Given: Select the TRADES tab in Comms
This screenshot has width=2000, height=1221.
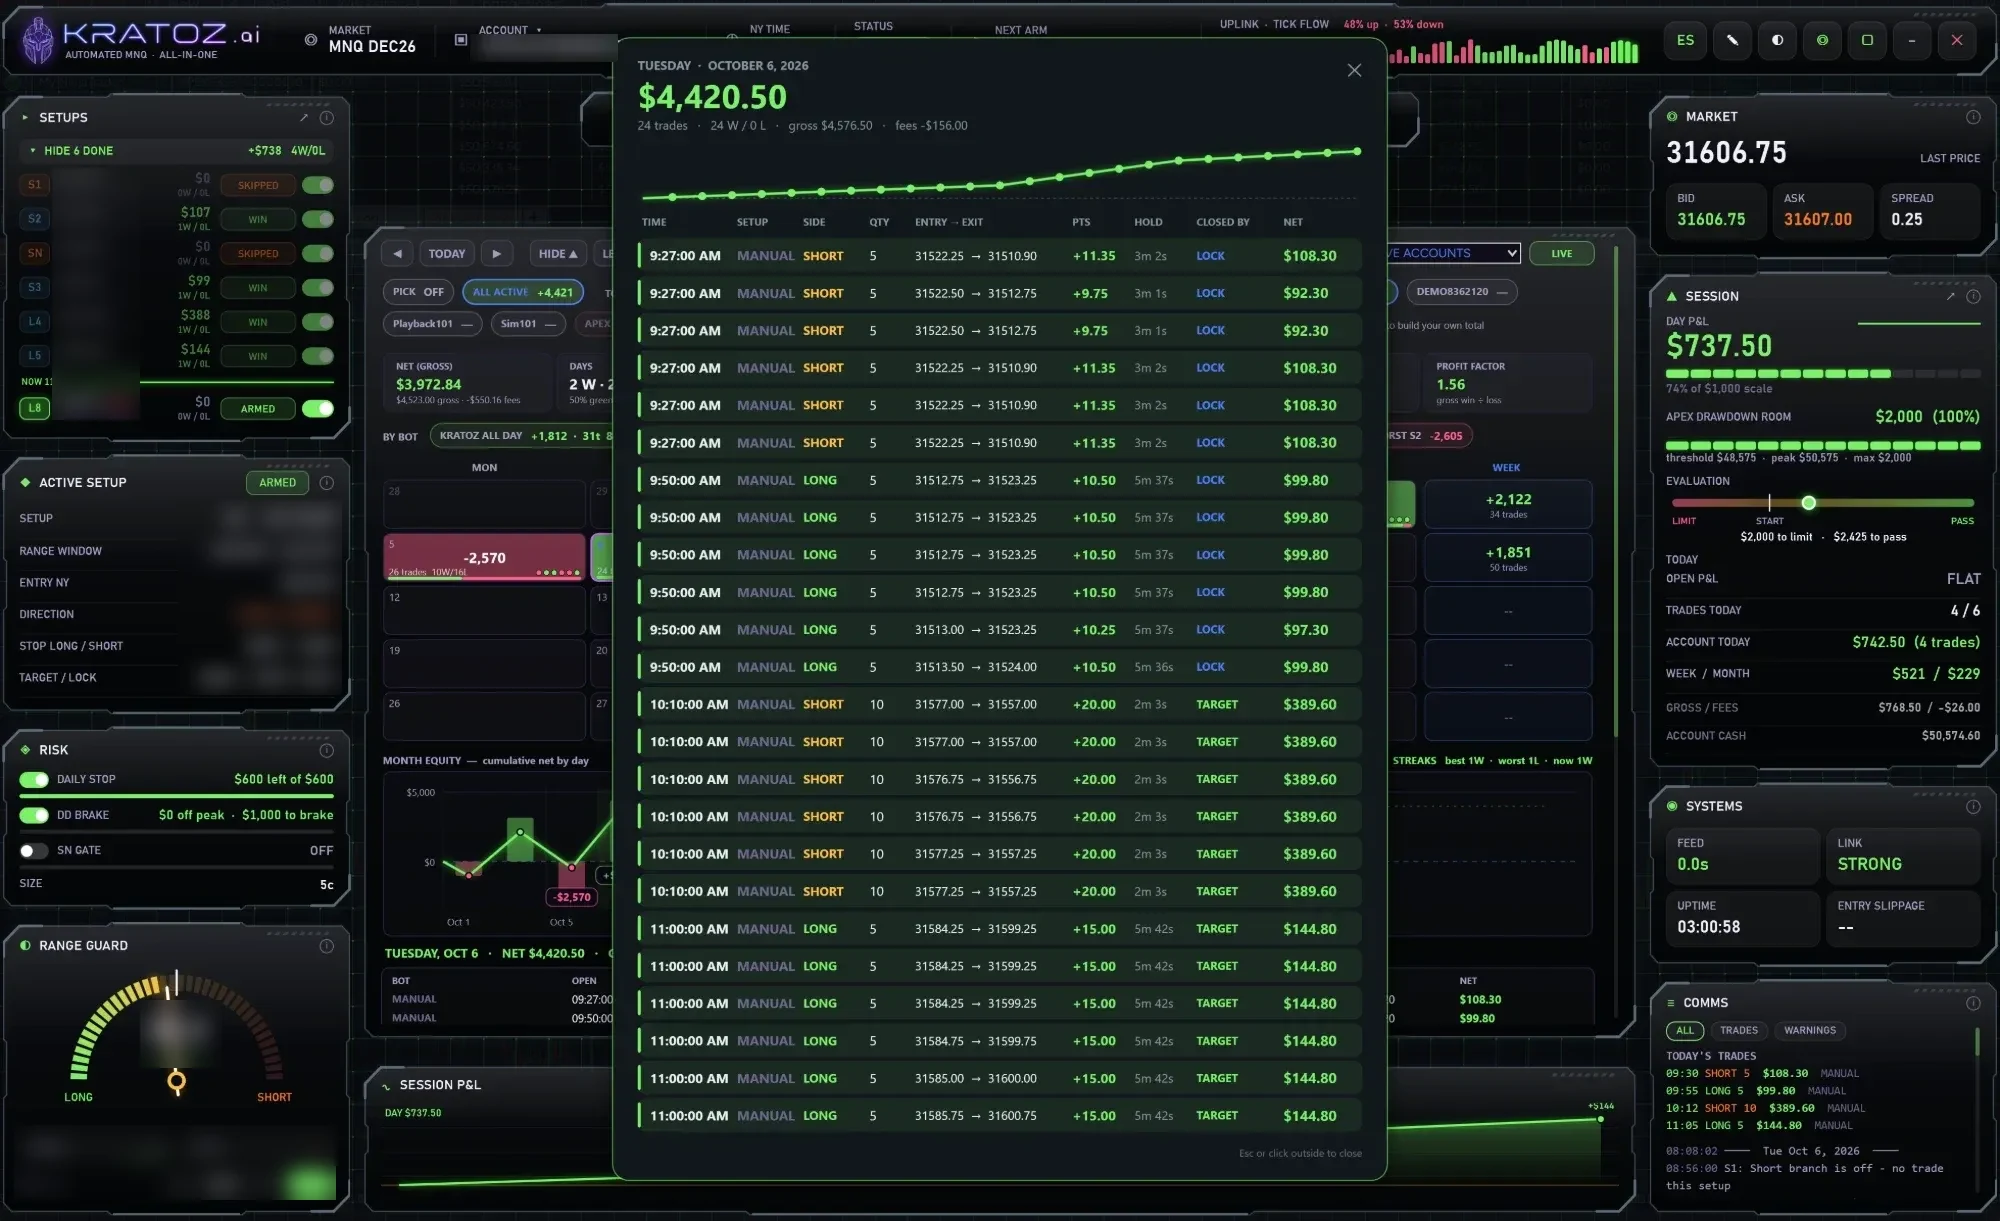Looking at the screenshot, I should [1738, 1030].
